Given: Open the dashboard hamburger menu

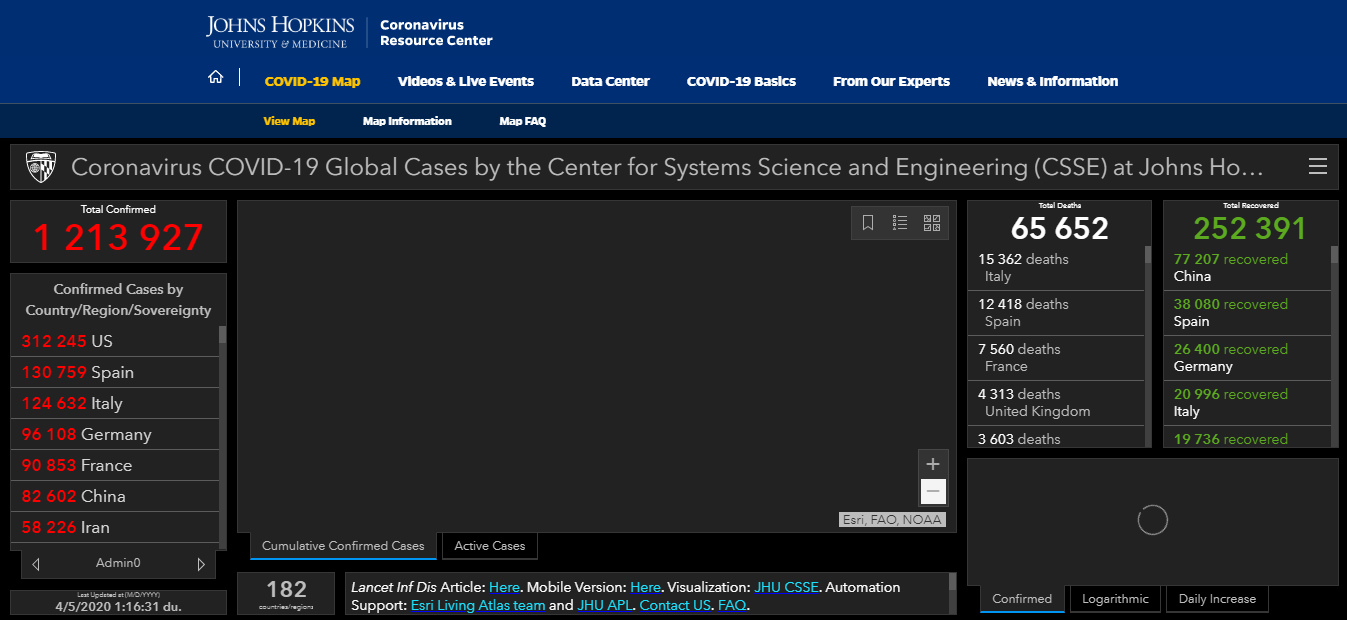Looking at the screenshot, I should (1317, 166).
